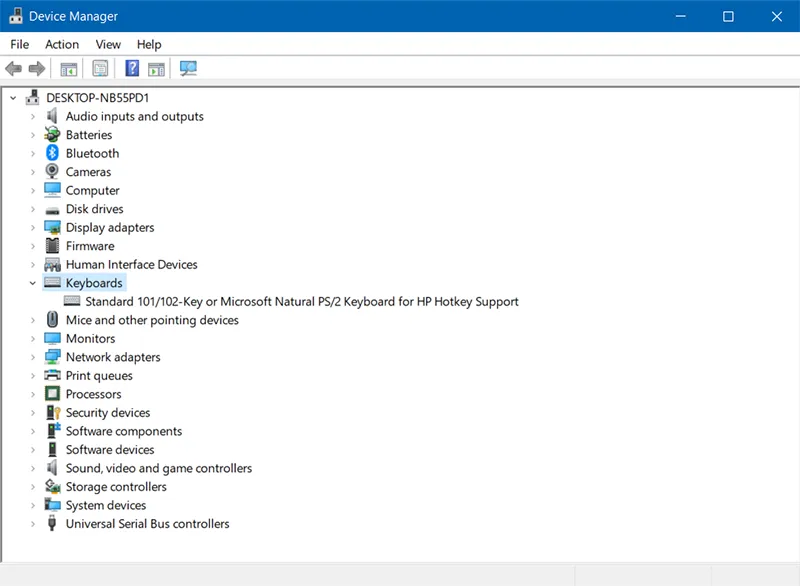Open the File menu
The image size is (800, 586).
click(x=20, y=44)
